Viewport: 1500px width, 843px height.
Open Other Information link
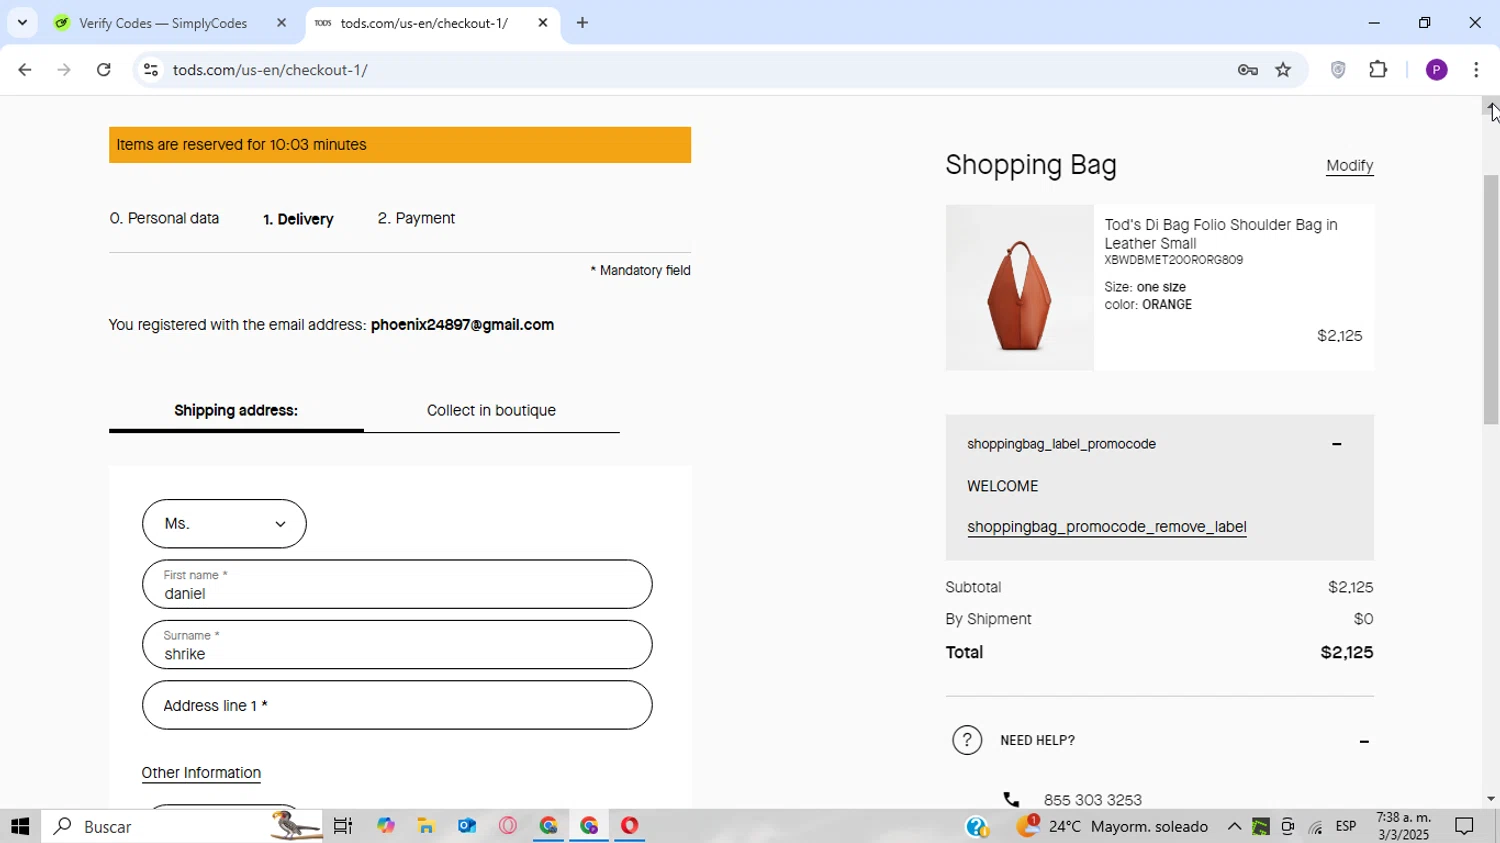201,773
